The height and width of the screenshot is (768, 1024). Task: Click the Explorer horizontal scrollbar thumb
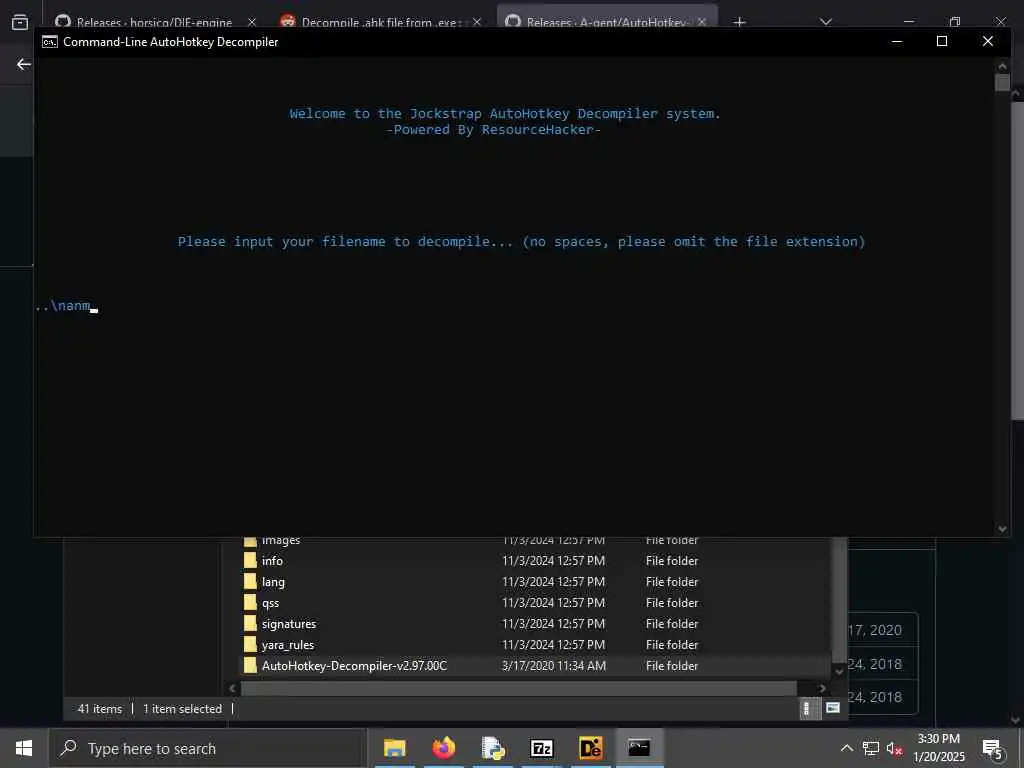(x=519, y=688)
